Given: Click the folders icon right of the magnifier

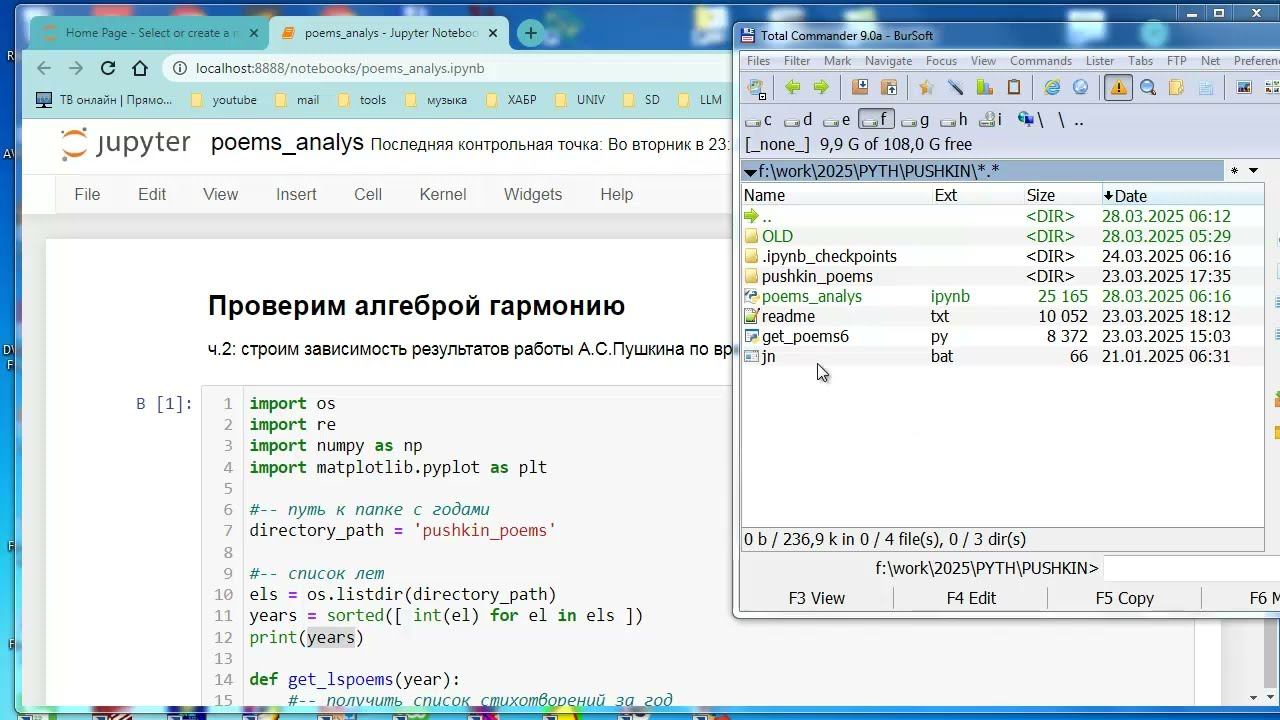Looking at the screenshot, I should click(1176, 88).
